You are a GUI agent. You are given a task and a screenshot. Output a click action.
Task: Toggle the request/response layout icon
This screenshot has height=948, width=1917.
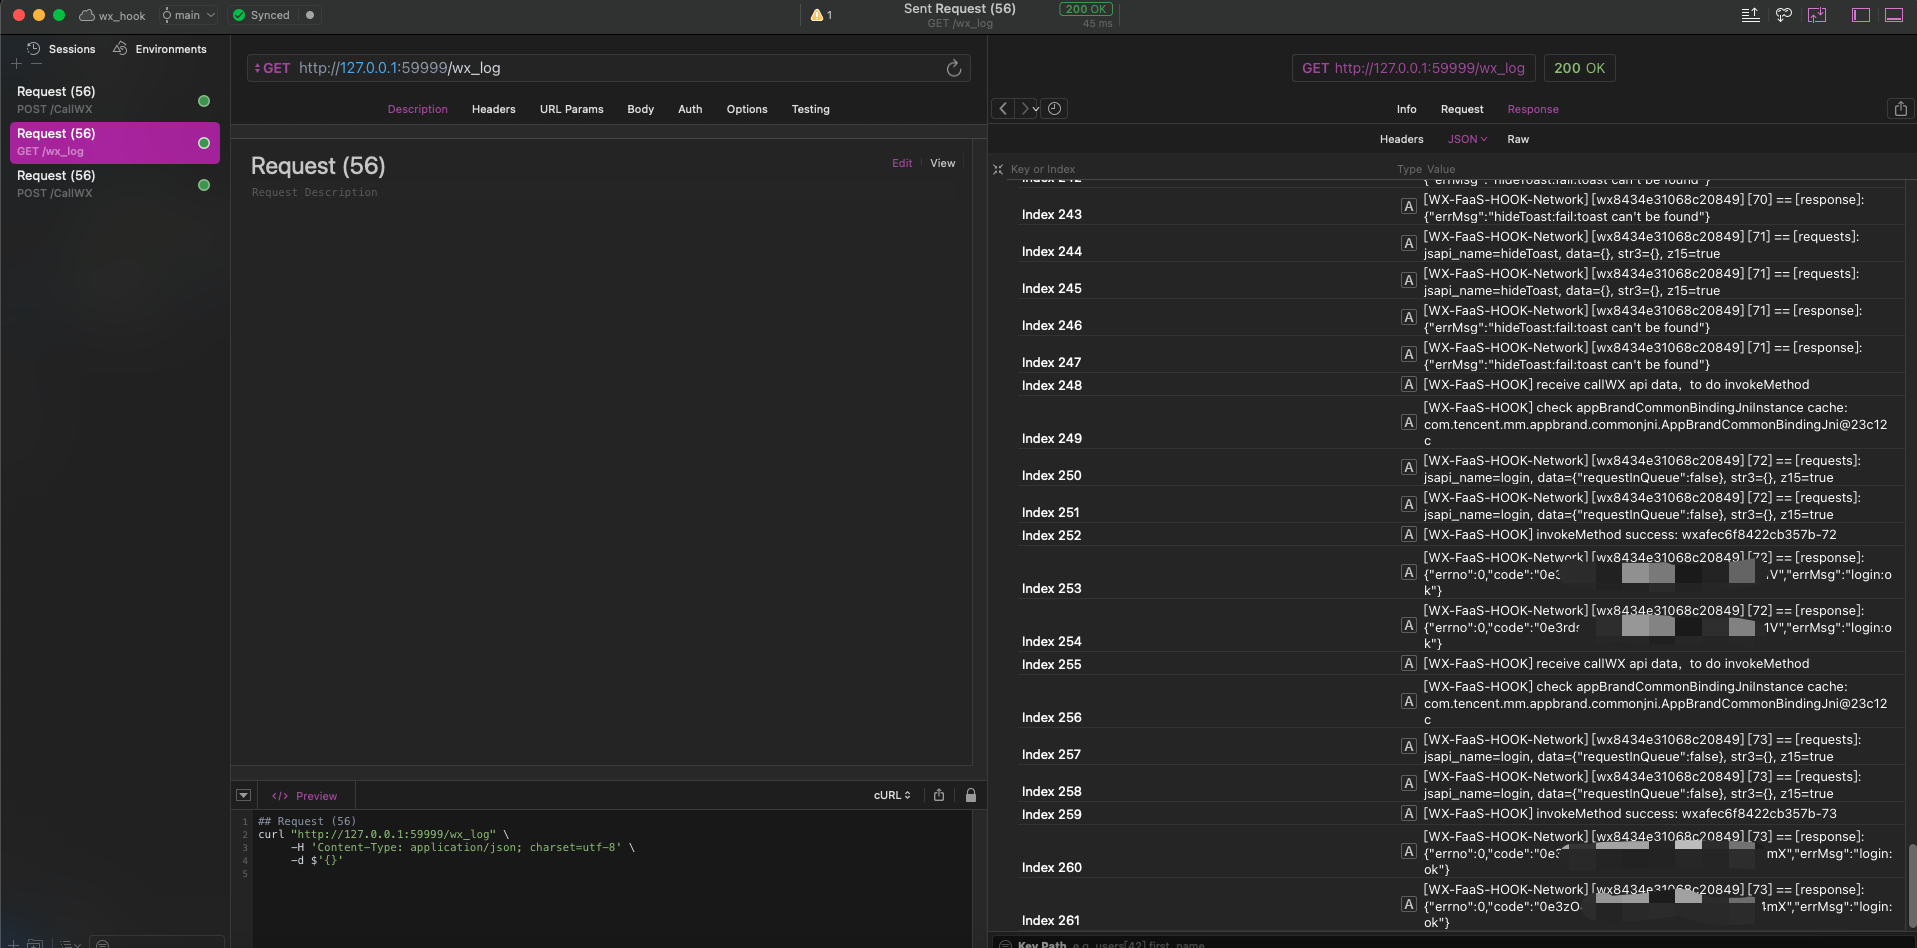point(1817,15)
